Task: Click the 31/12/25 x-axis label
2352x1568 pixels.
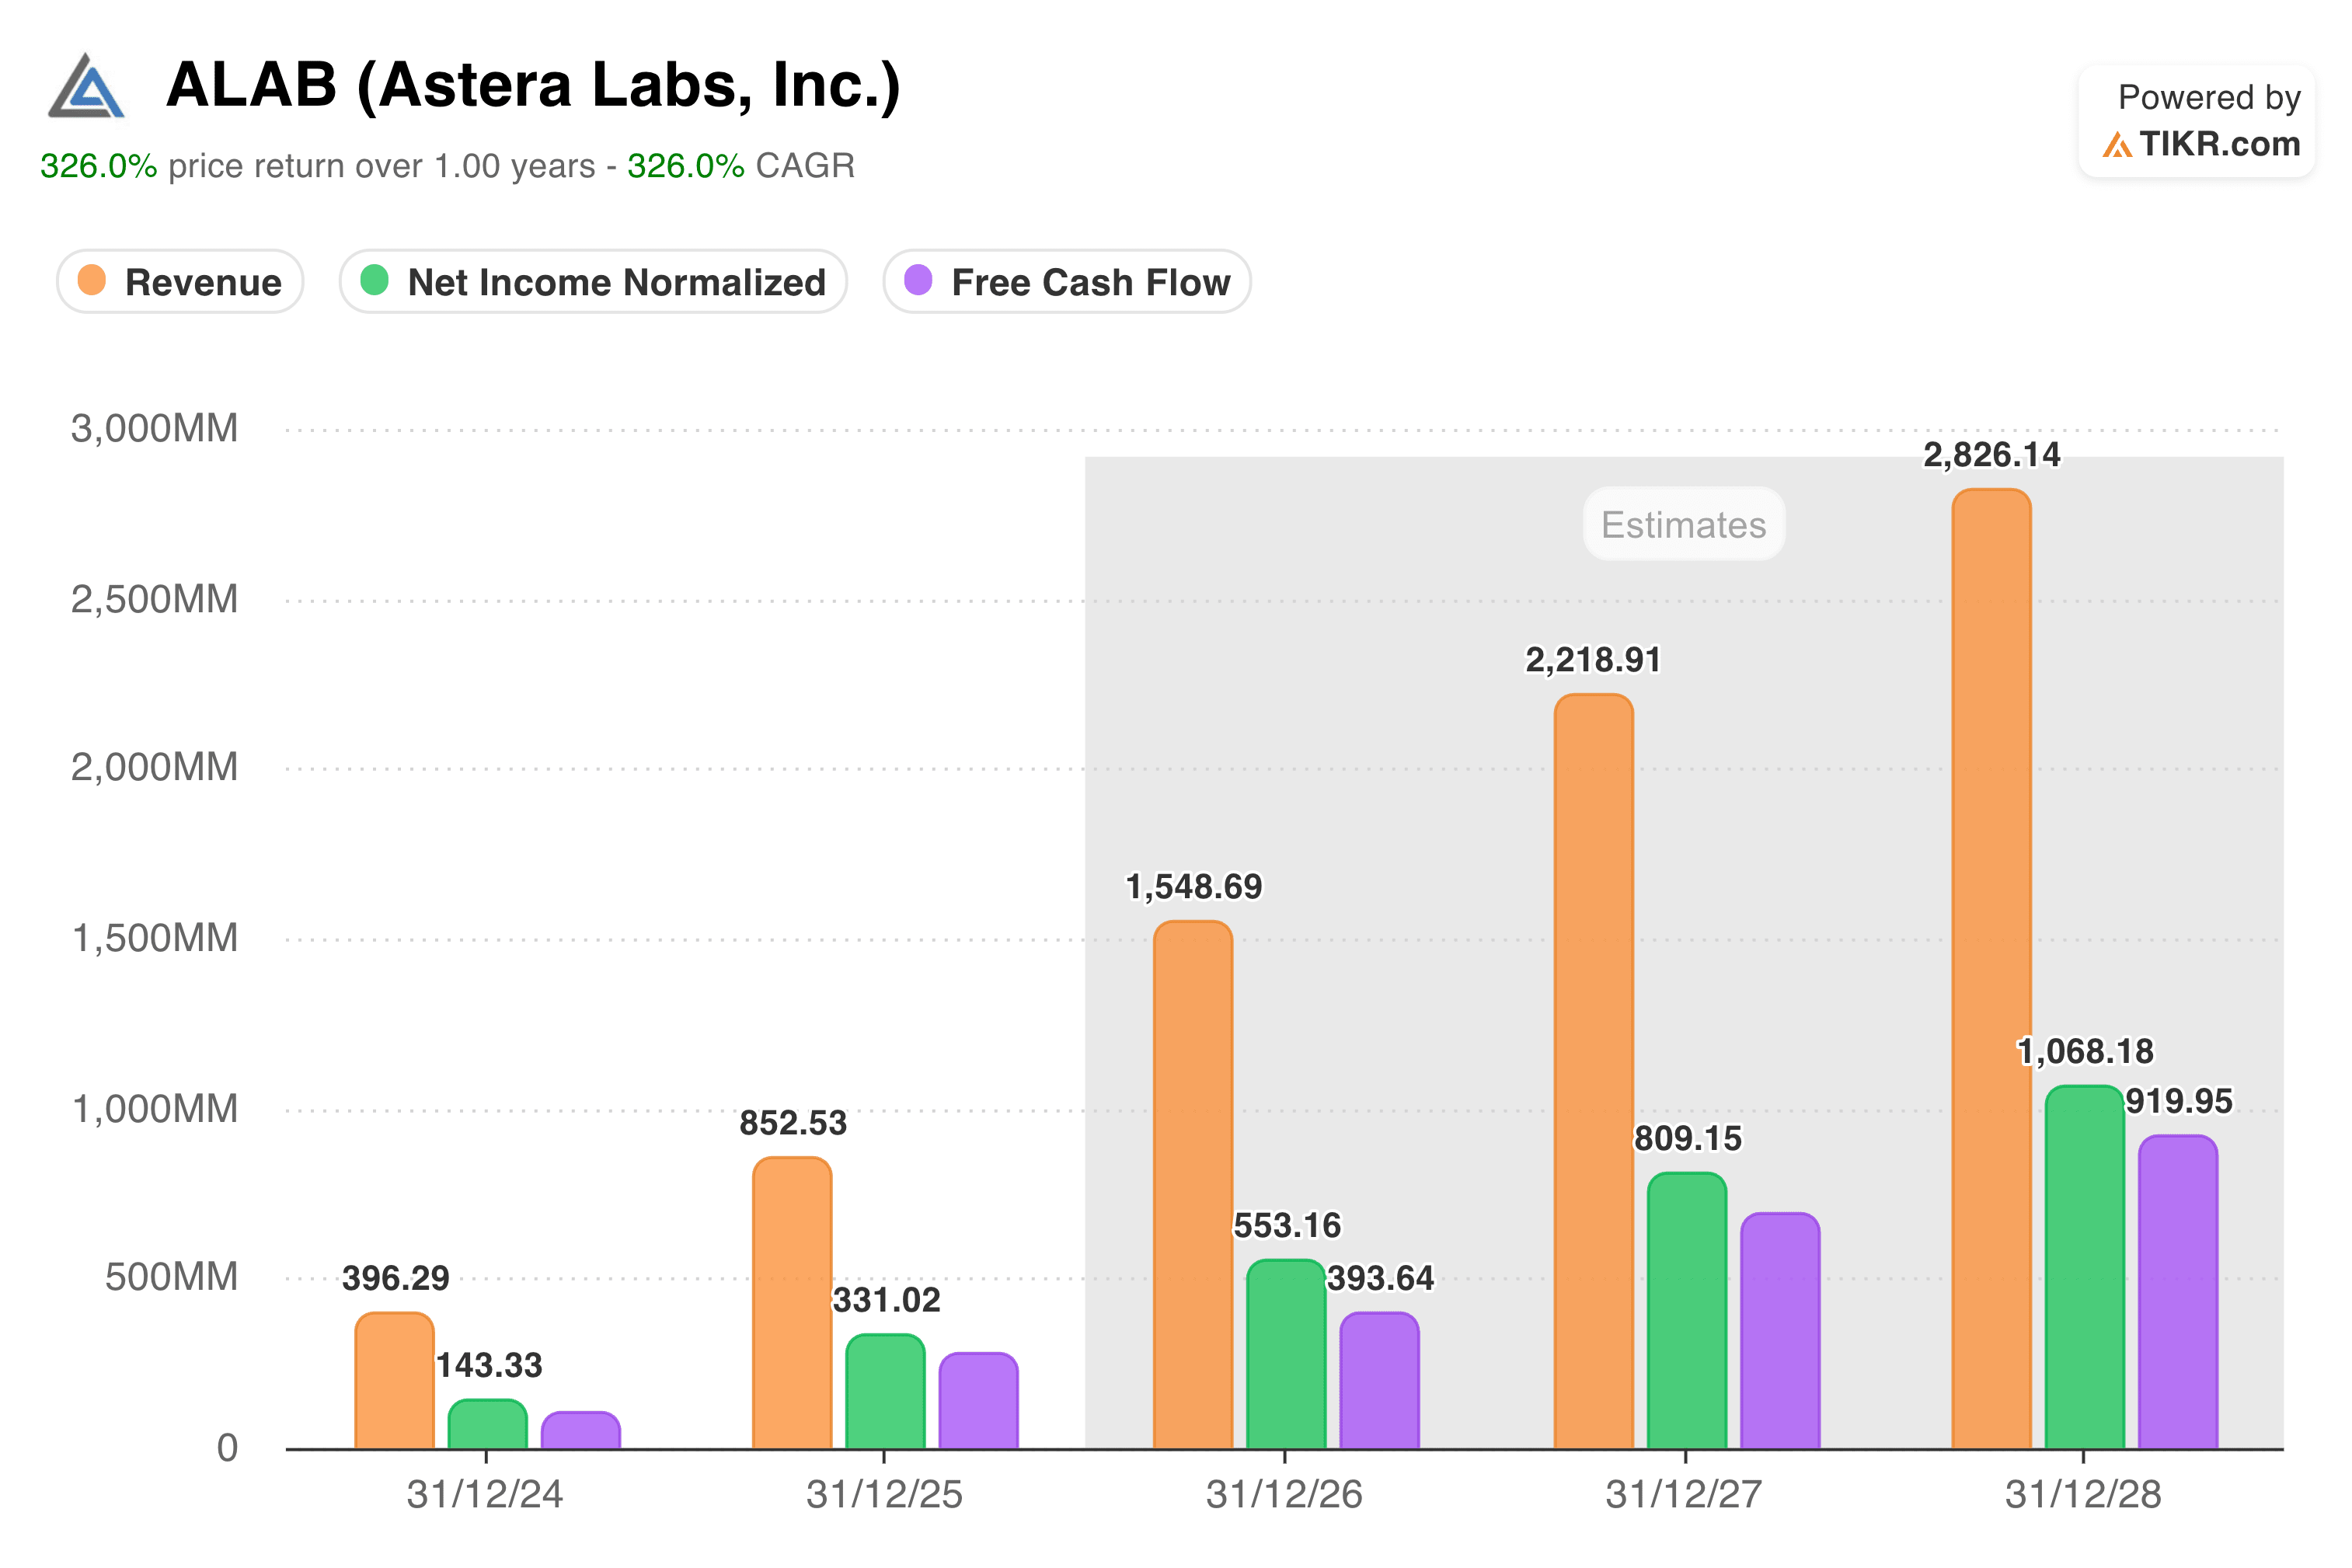Action: click(884, 1495)
